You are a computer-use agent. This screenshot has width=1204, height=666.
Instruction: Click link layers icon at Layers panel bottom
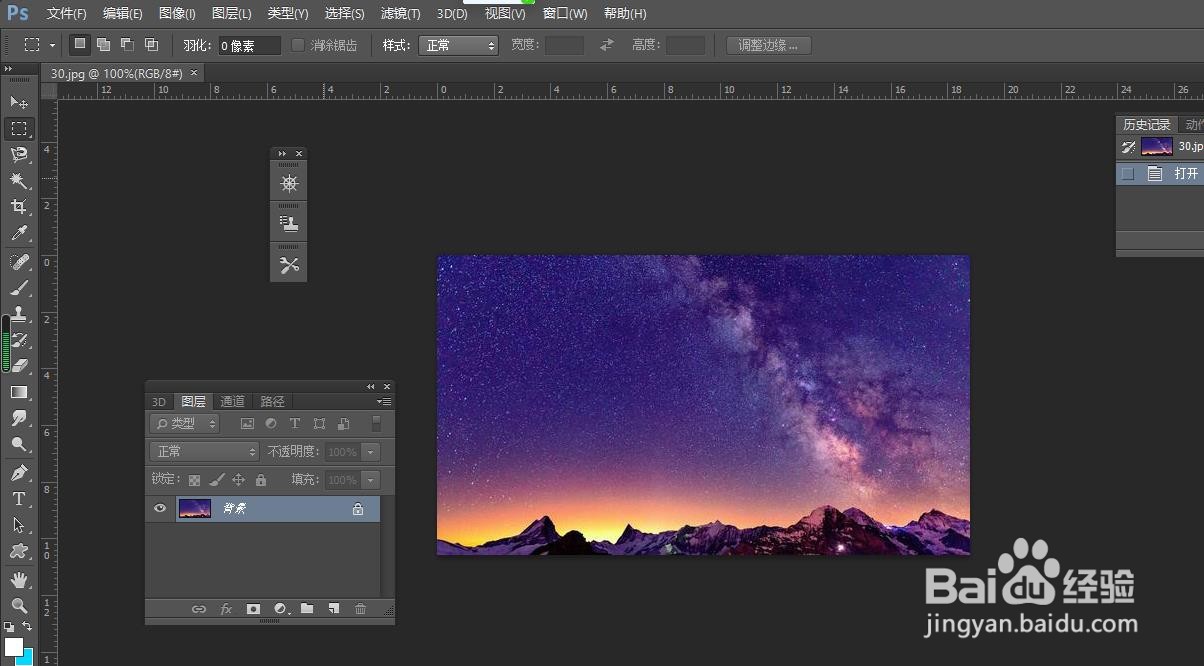point(199,609)
